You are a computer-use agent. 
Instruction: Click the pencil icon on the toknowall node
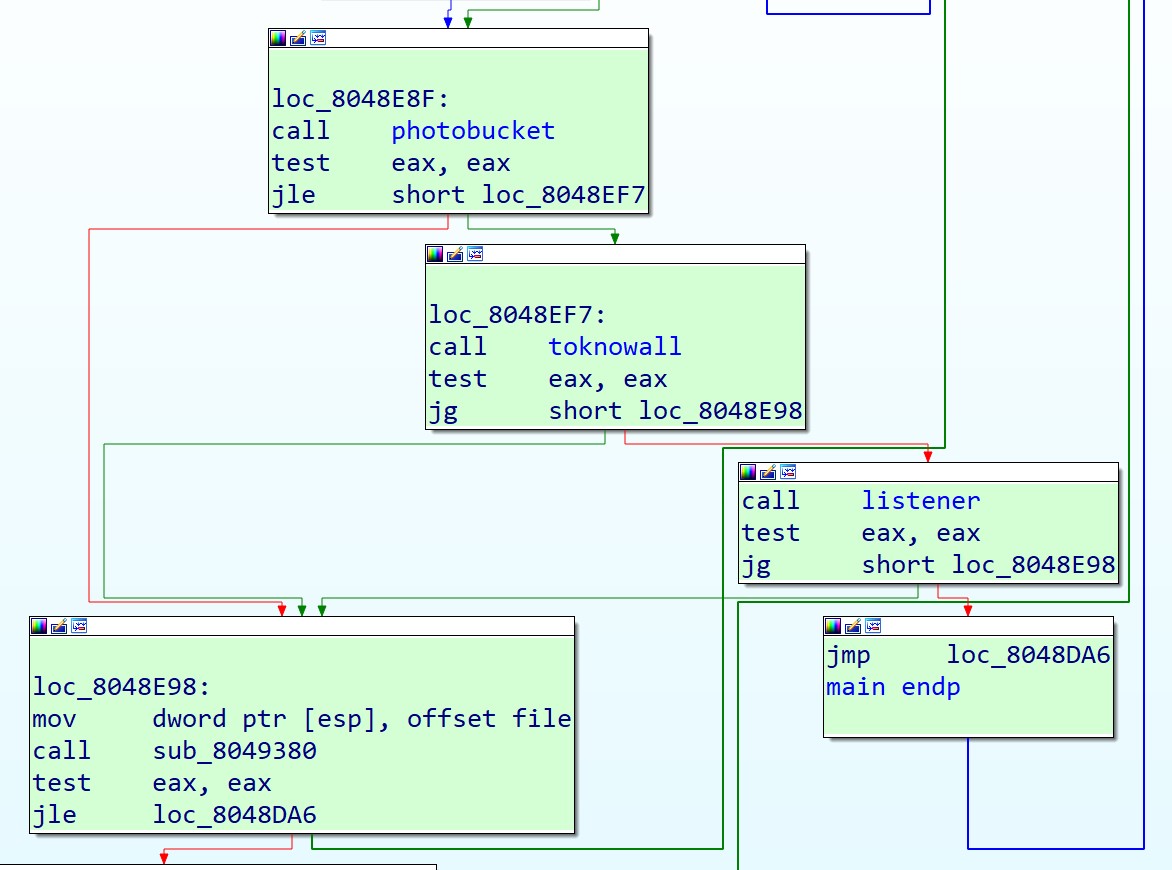point(455,254)
